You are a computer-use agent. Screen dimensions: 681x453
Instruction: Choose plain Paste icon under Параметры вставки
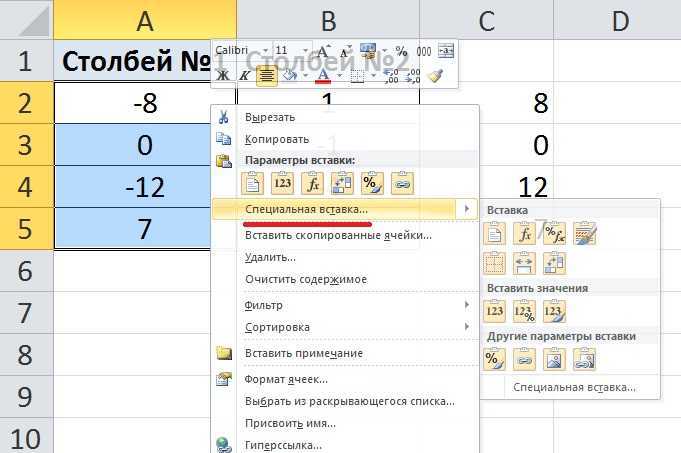[252, 183]
